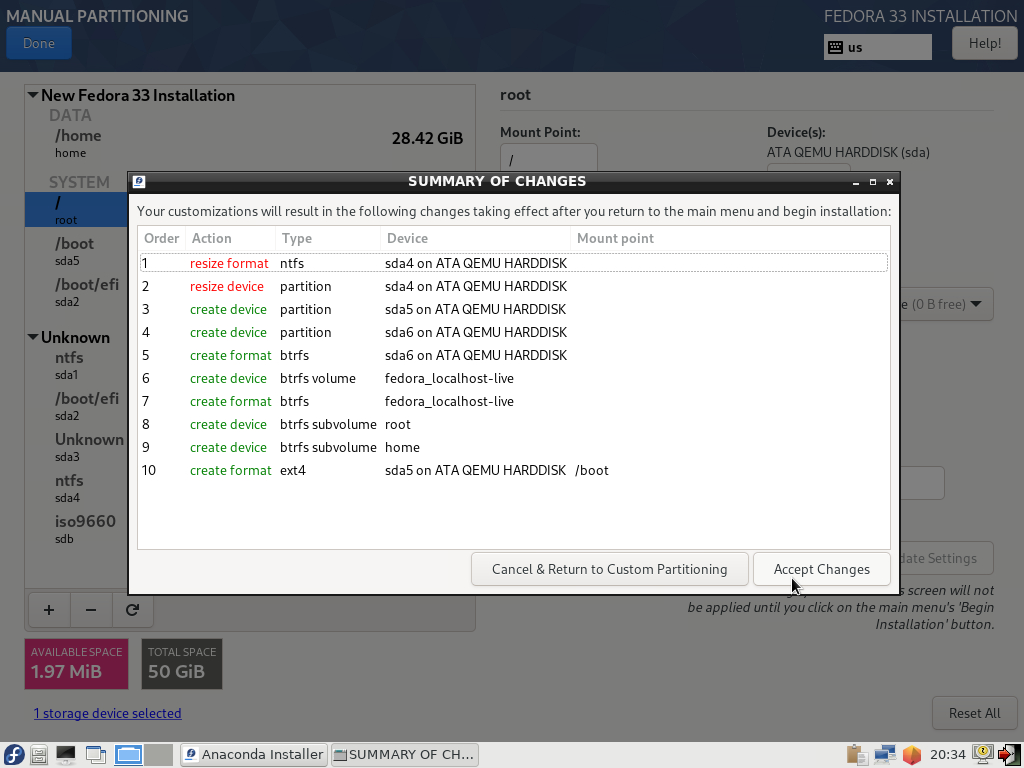Select the ntfs sda1 entry
This screenshot has height=768, width=1024.
(x=76, y=365)
